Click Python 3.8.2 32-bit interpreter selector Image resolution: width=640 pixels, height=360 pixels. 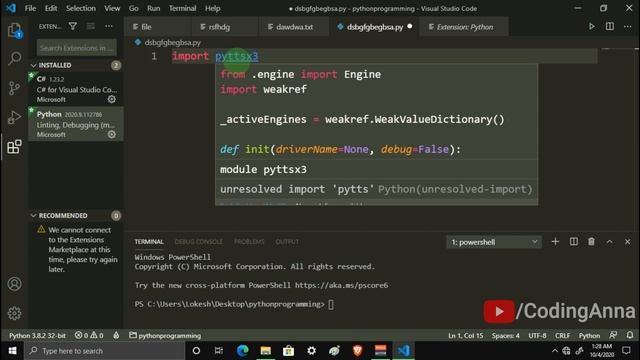click(37, 335)
